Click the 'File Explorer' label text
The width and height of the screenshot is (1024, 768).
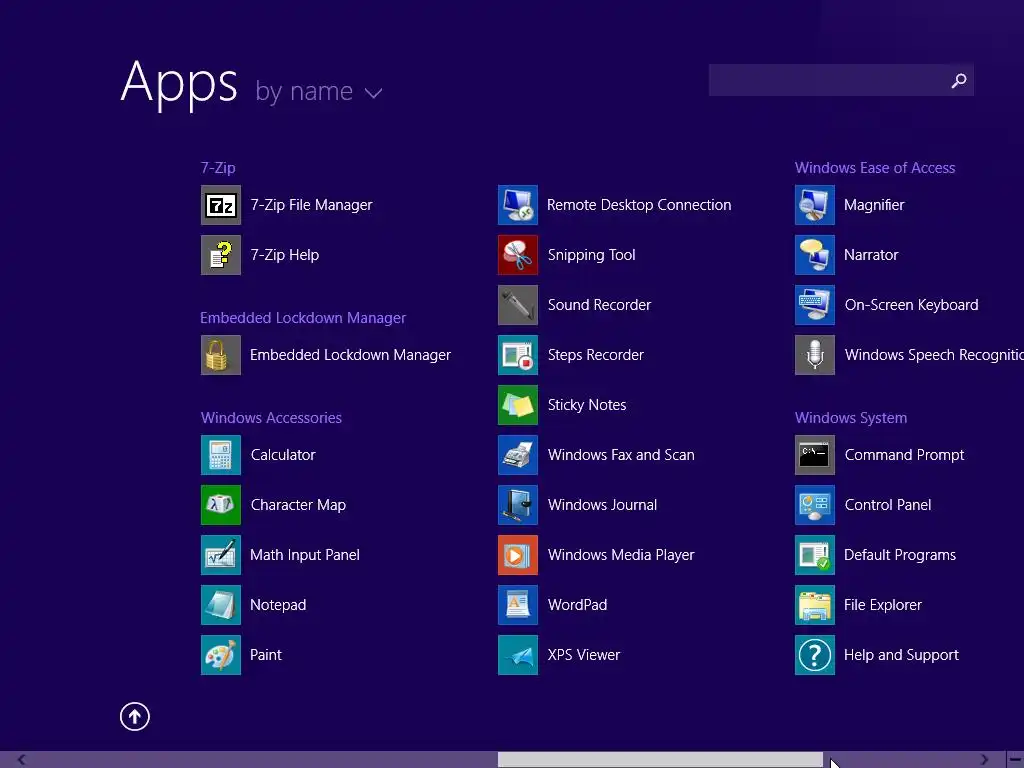(x=883, y=605)
